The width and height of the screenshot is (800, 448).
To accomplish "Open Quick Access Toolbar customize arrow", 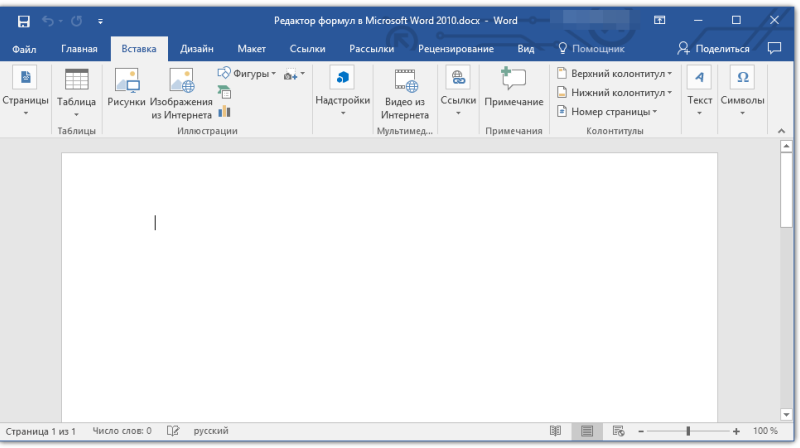I will (100, 21).
